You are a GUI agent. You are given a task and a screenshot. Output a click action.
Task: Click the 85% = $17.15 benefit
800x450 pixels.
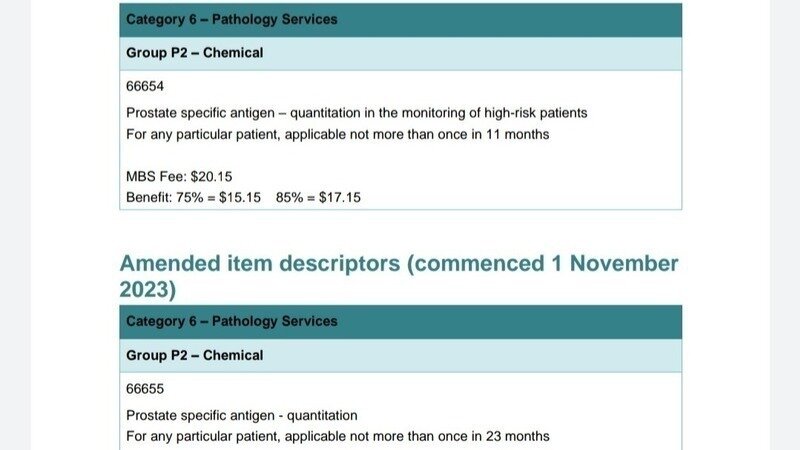click(320, 198)
